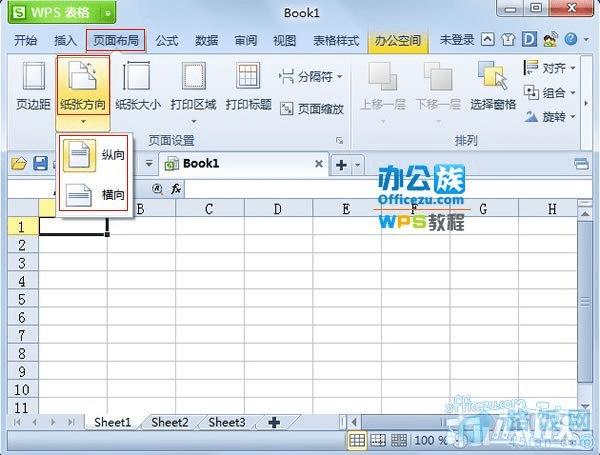Add a new document tab
Viewport: 600px width, 455px height.
[341, 165]
